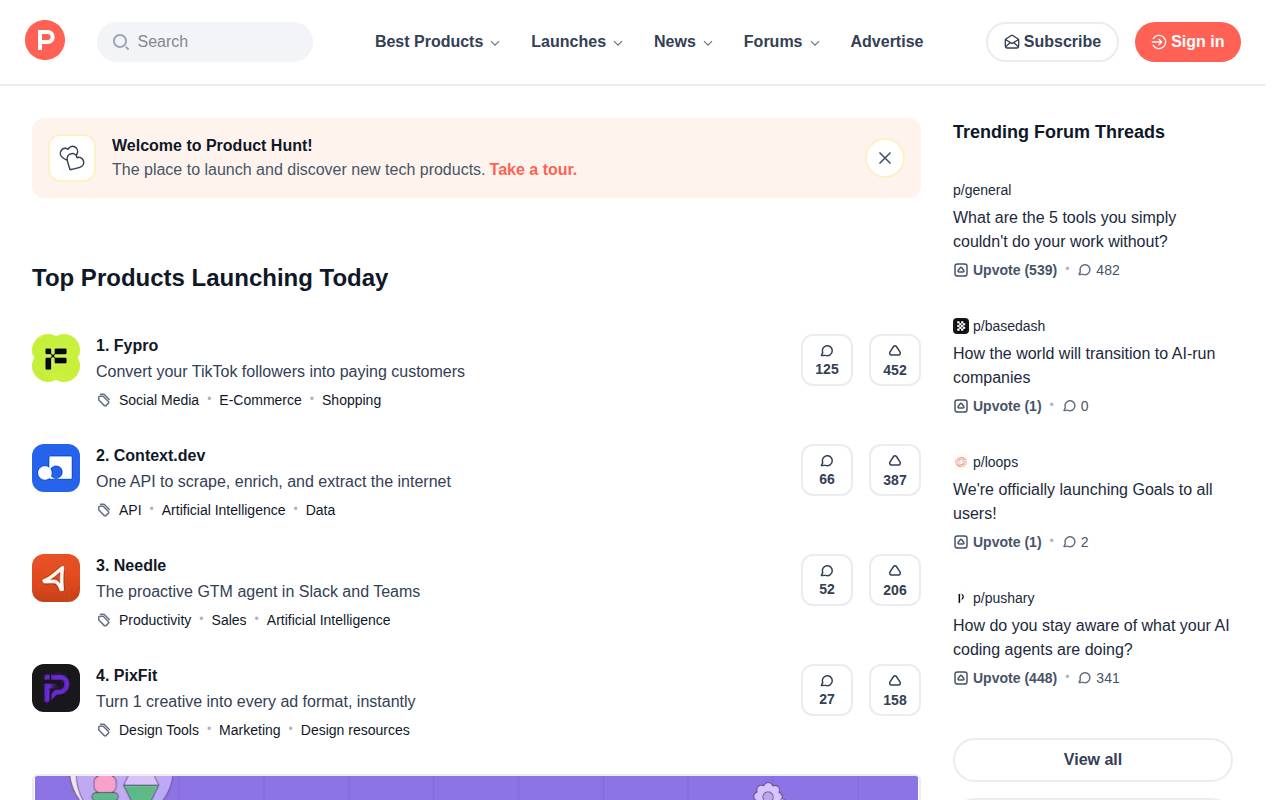Open PixFit comments with 27 count
The height and width of the screenshot is (800, 1280).
point(827,690)
